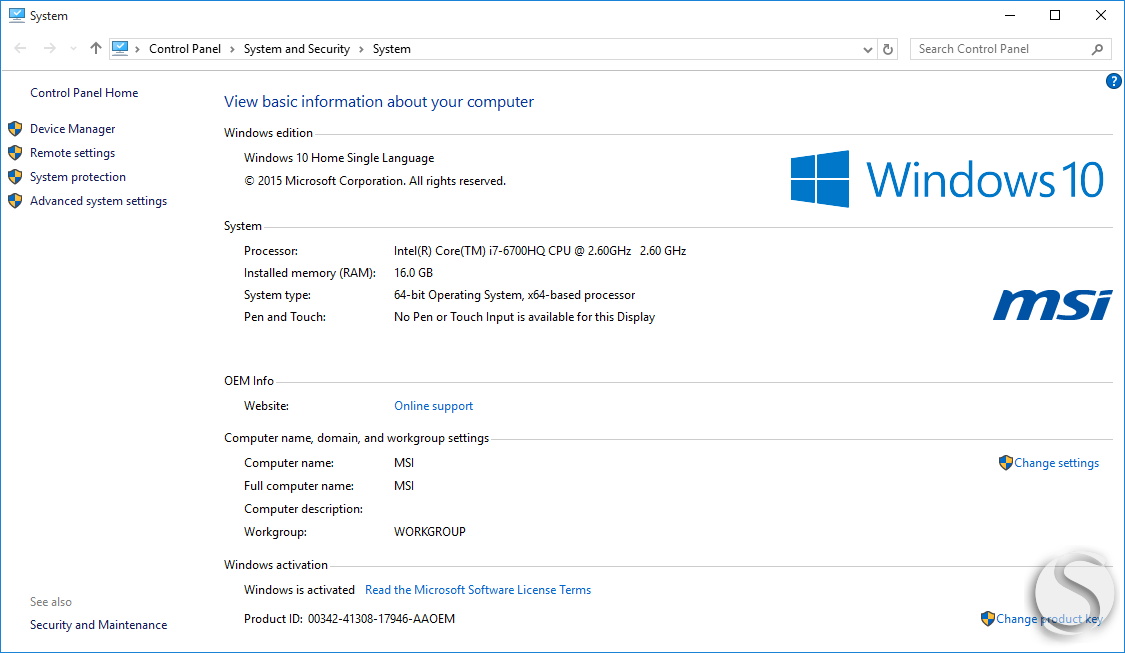Open Control Panel Home

pyautogui.click(x=84, y=93)
